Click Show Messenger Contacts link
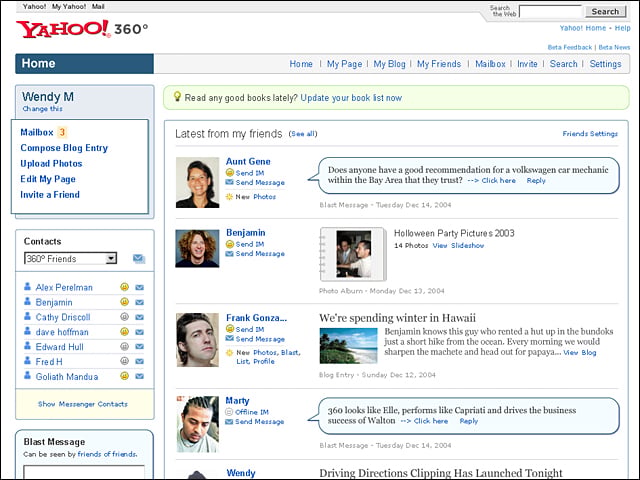 (83, 404)
